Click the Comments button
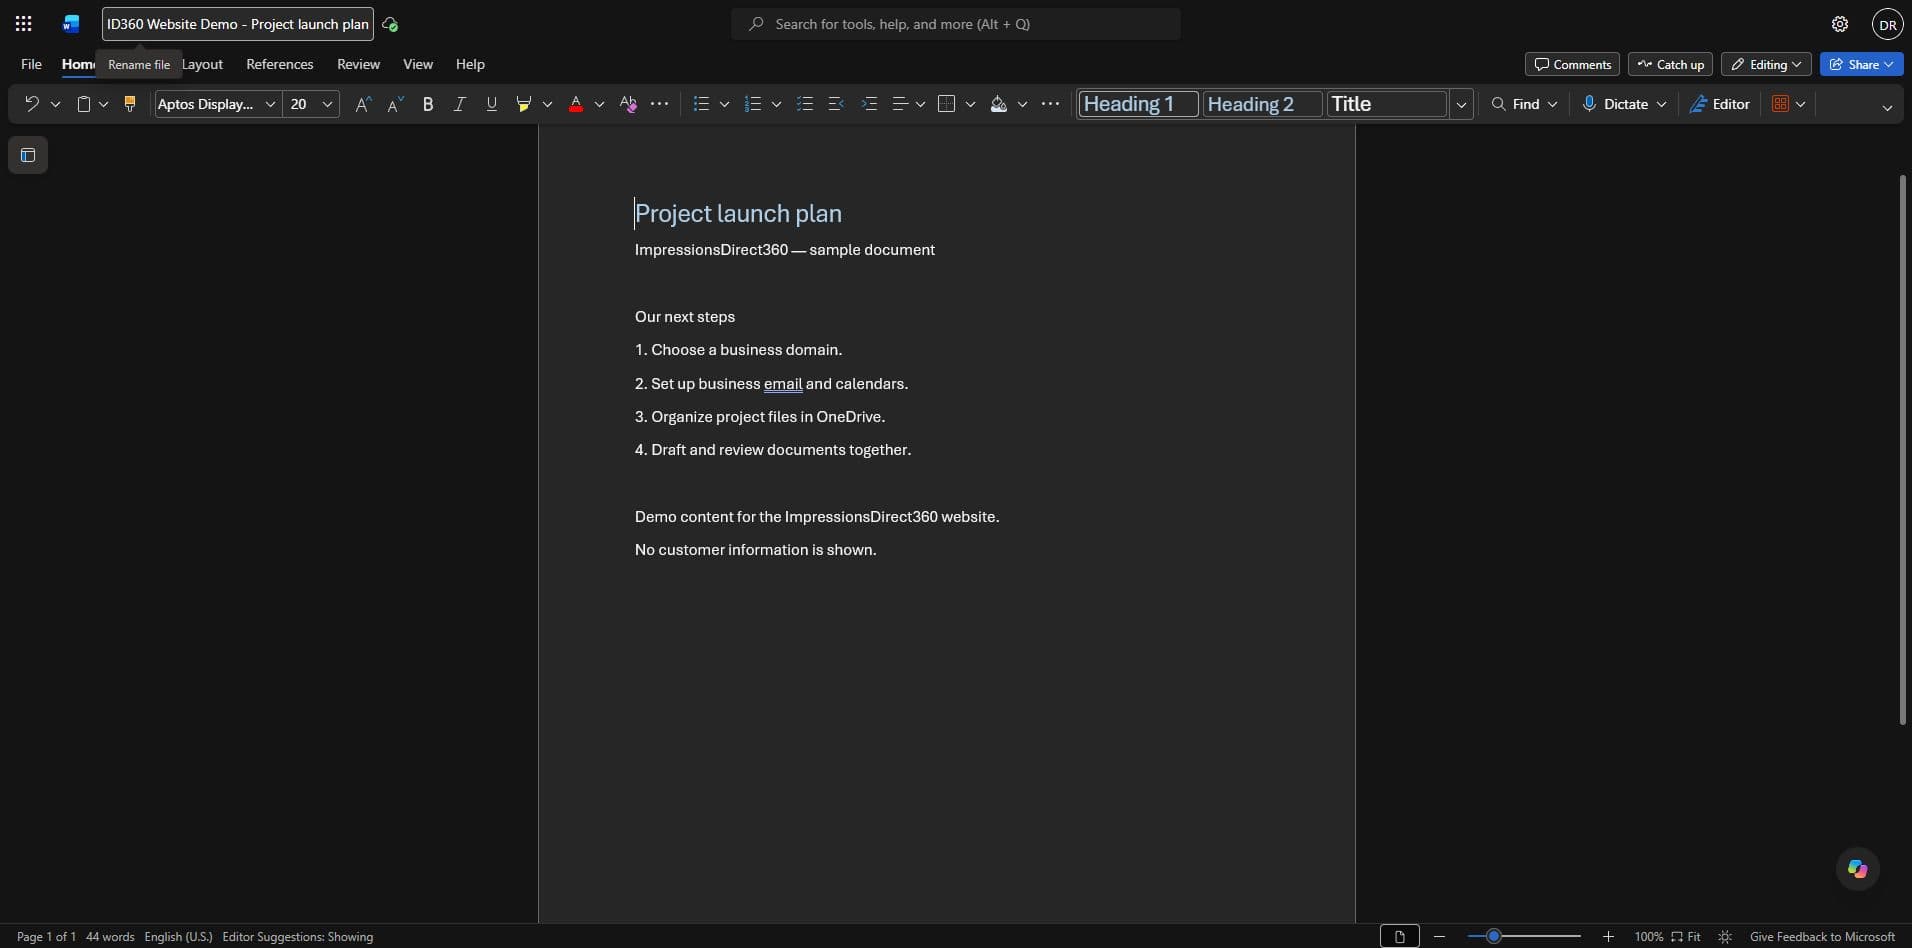The width and height of the screenshot is (1912, 948). click(x=1572, y=64)
